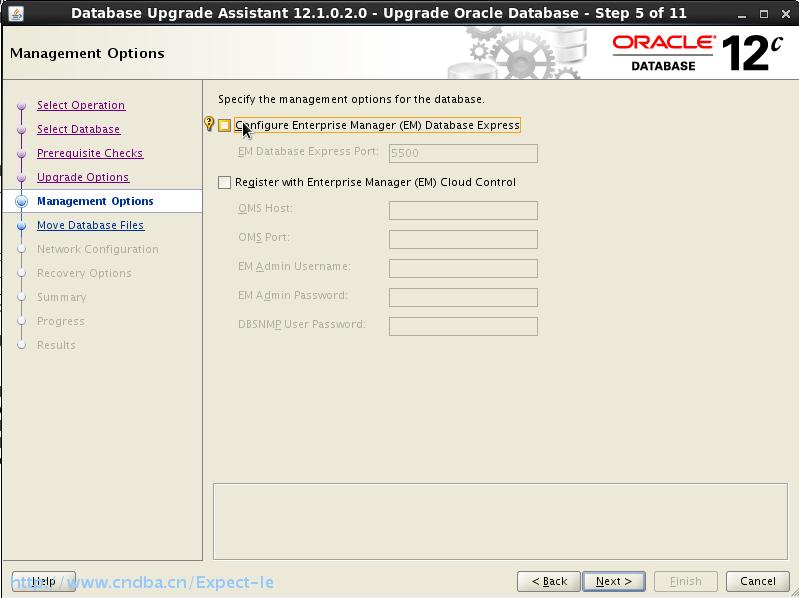799x598 pixels.
Task: Click the Recovery Options step label
Action: pyautogui.click(x=85, y=273)
